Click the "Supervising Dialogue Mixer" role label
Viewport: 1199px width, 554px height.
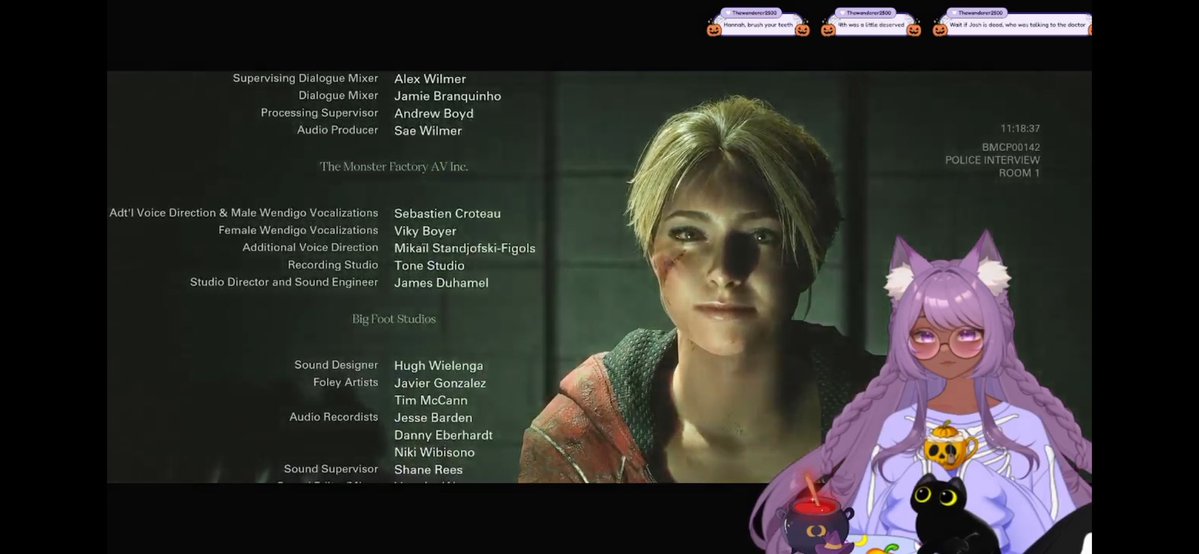pos(305,78)
